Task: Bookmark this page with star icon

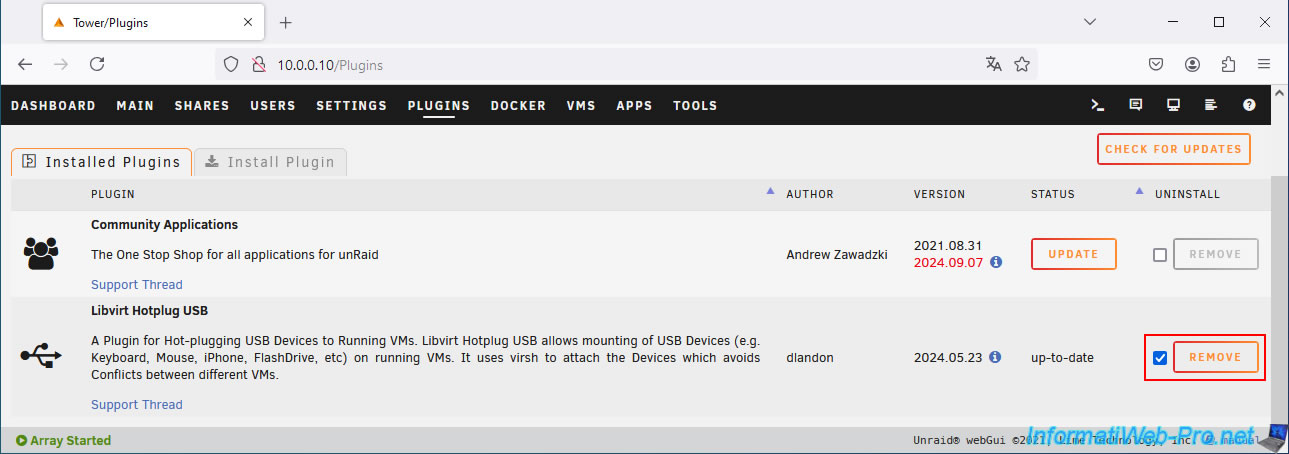Action: [x=1022, y=64]
